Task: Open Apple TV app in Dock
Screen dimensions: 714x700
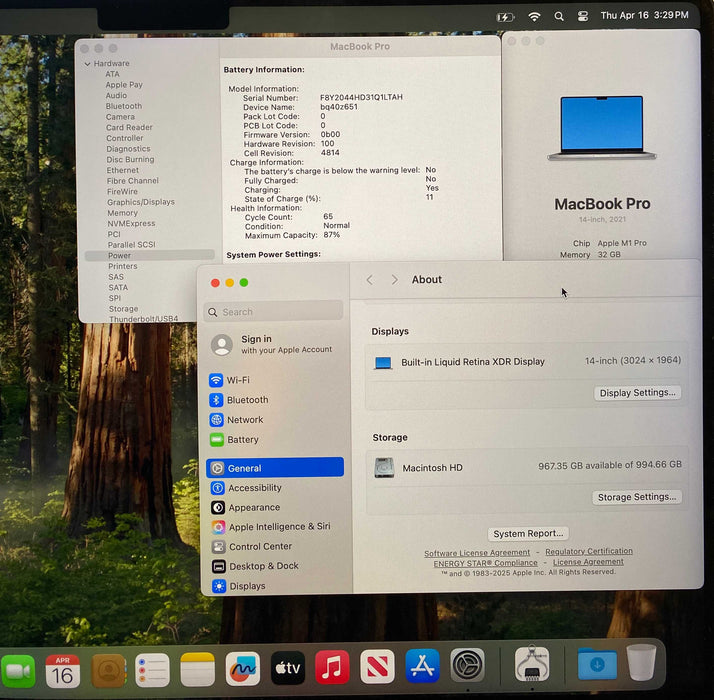Action: click(x=288, y=668)
